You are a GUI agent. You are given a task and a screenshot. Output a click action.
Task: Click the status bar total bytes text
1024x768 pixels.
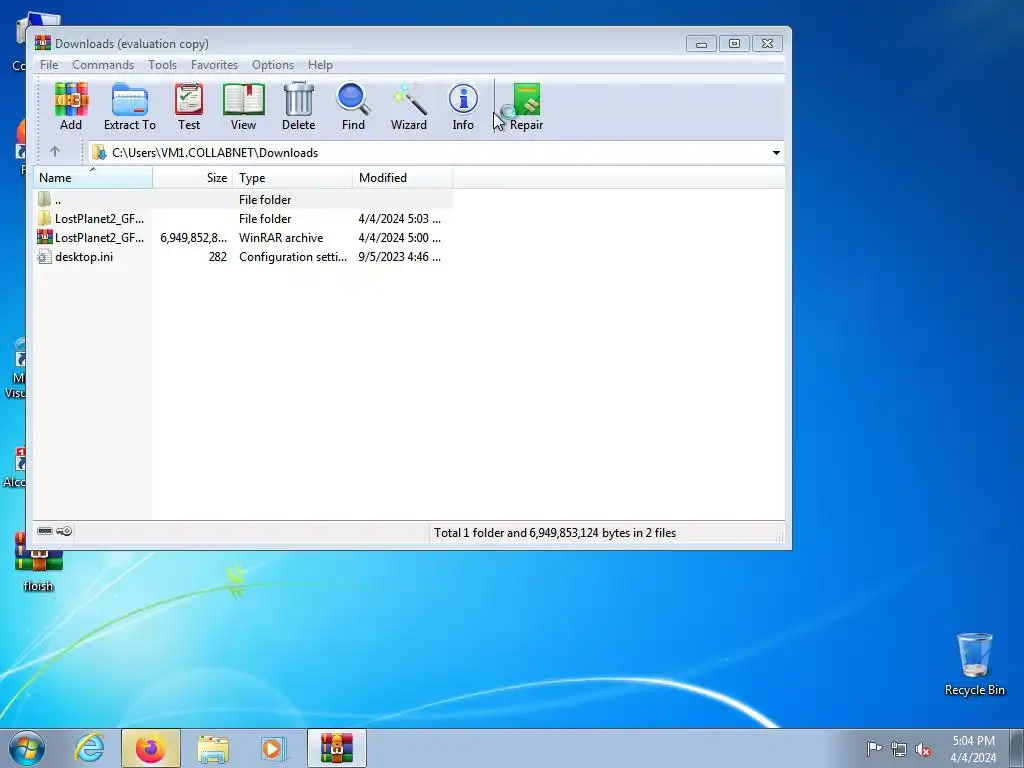554,533
